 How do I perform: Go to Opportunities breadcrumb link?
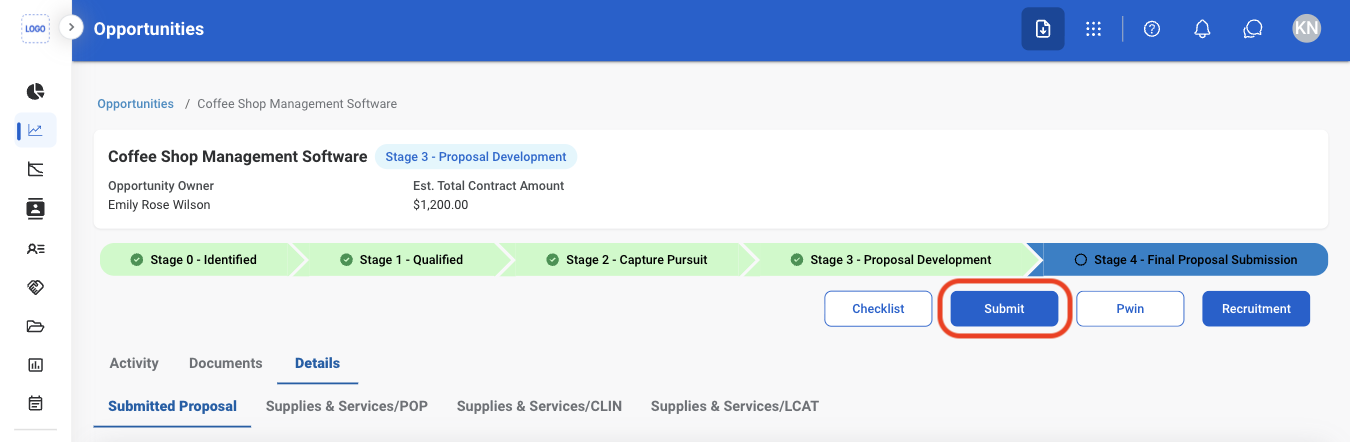(x=135, y=104)
